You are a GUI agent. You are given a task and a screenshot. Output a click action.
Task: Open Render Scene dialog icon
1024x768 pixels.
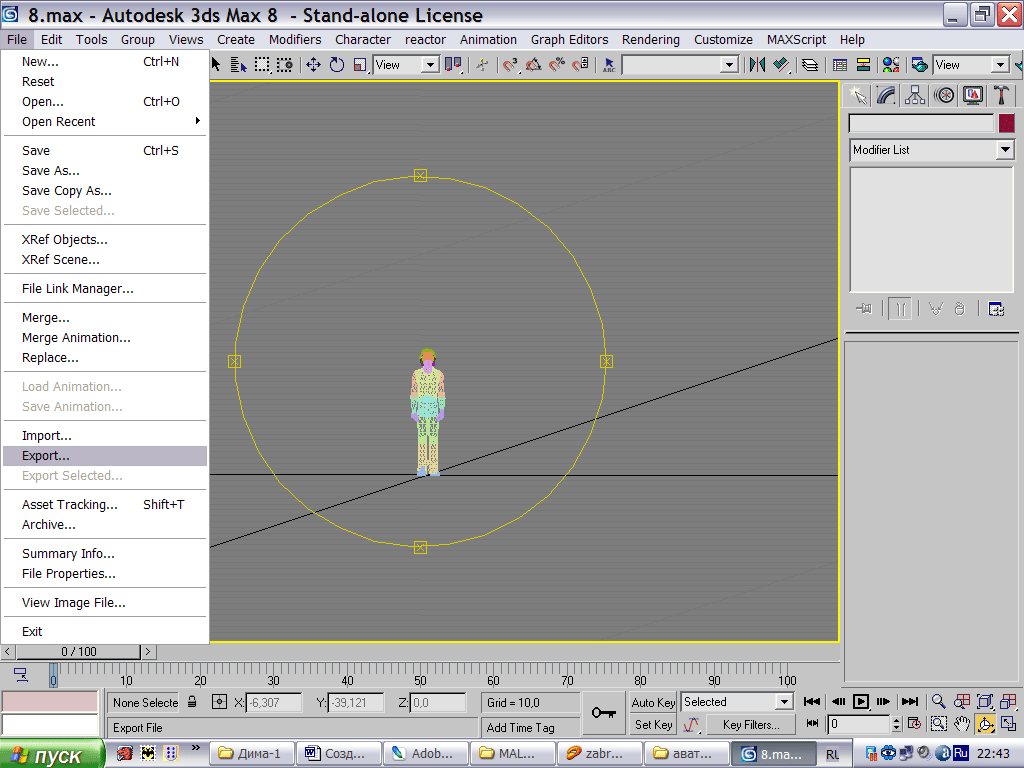[920, 65]
